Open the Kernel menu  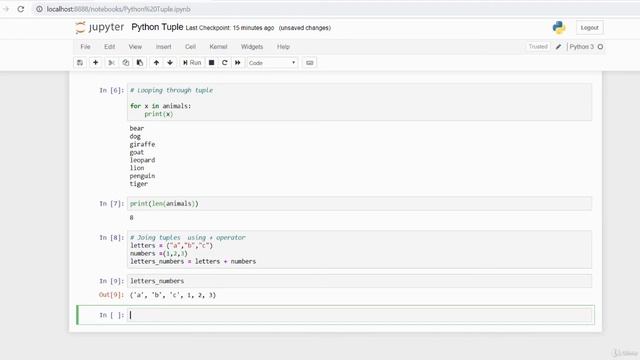point(218,47)
